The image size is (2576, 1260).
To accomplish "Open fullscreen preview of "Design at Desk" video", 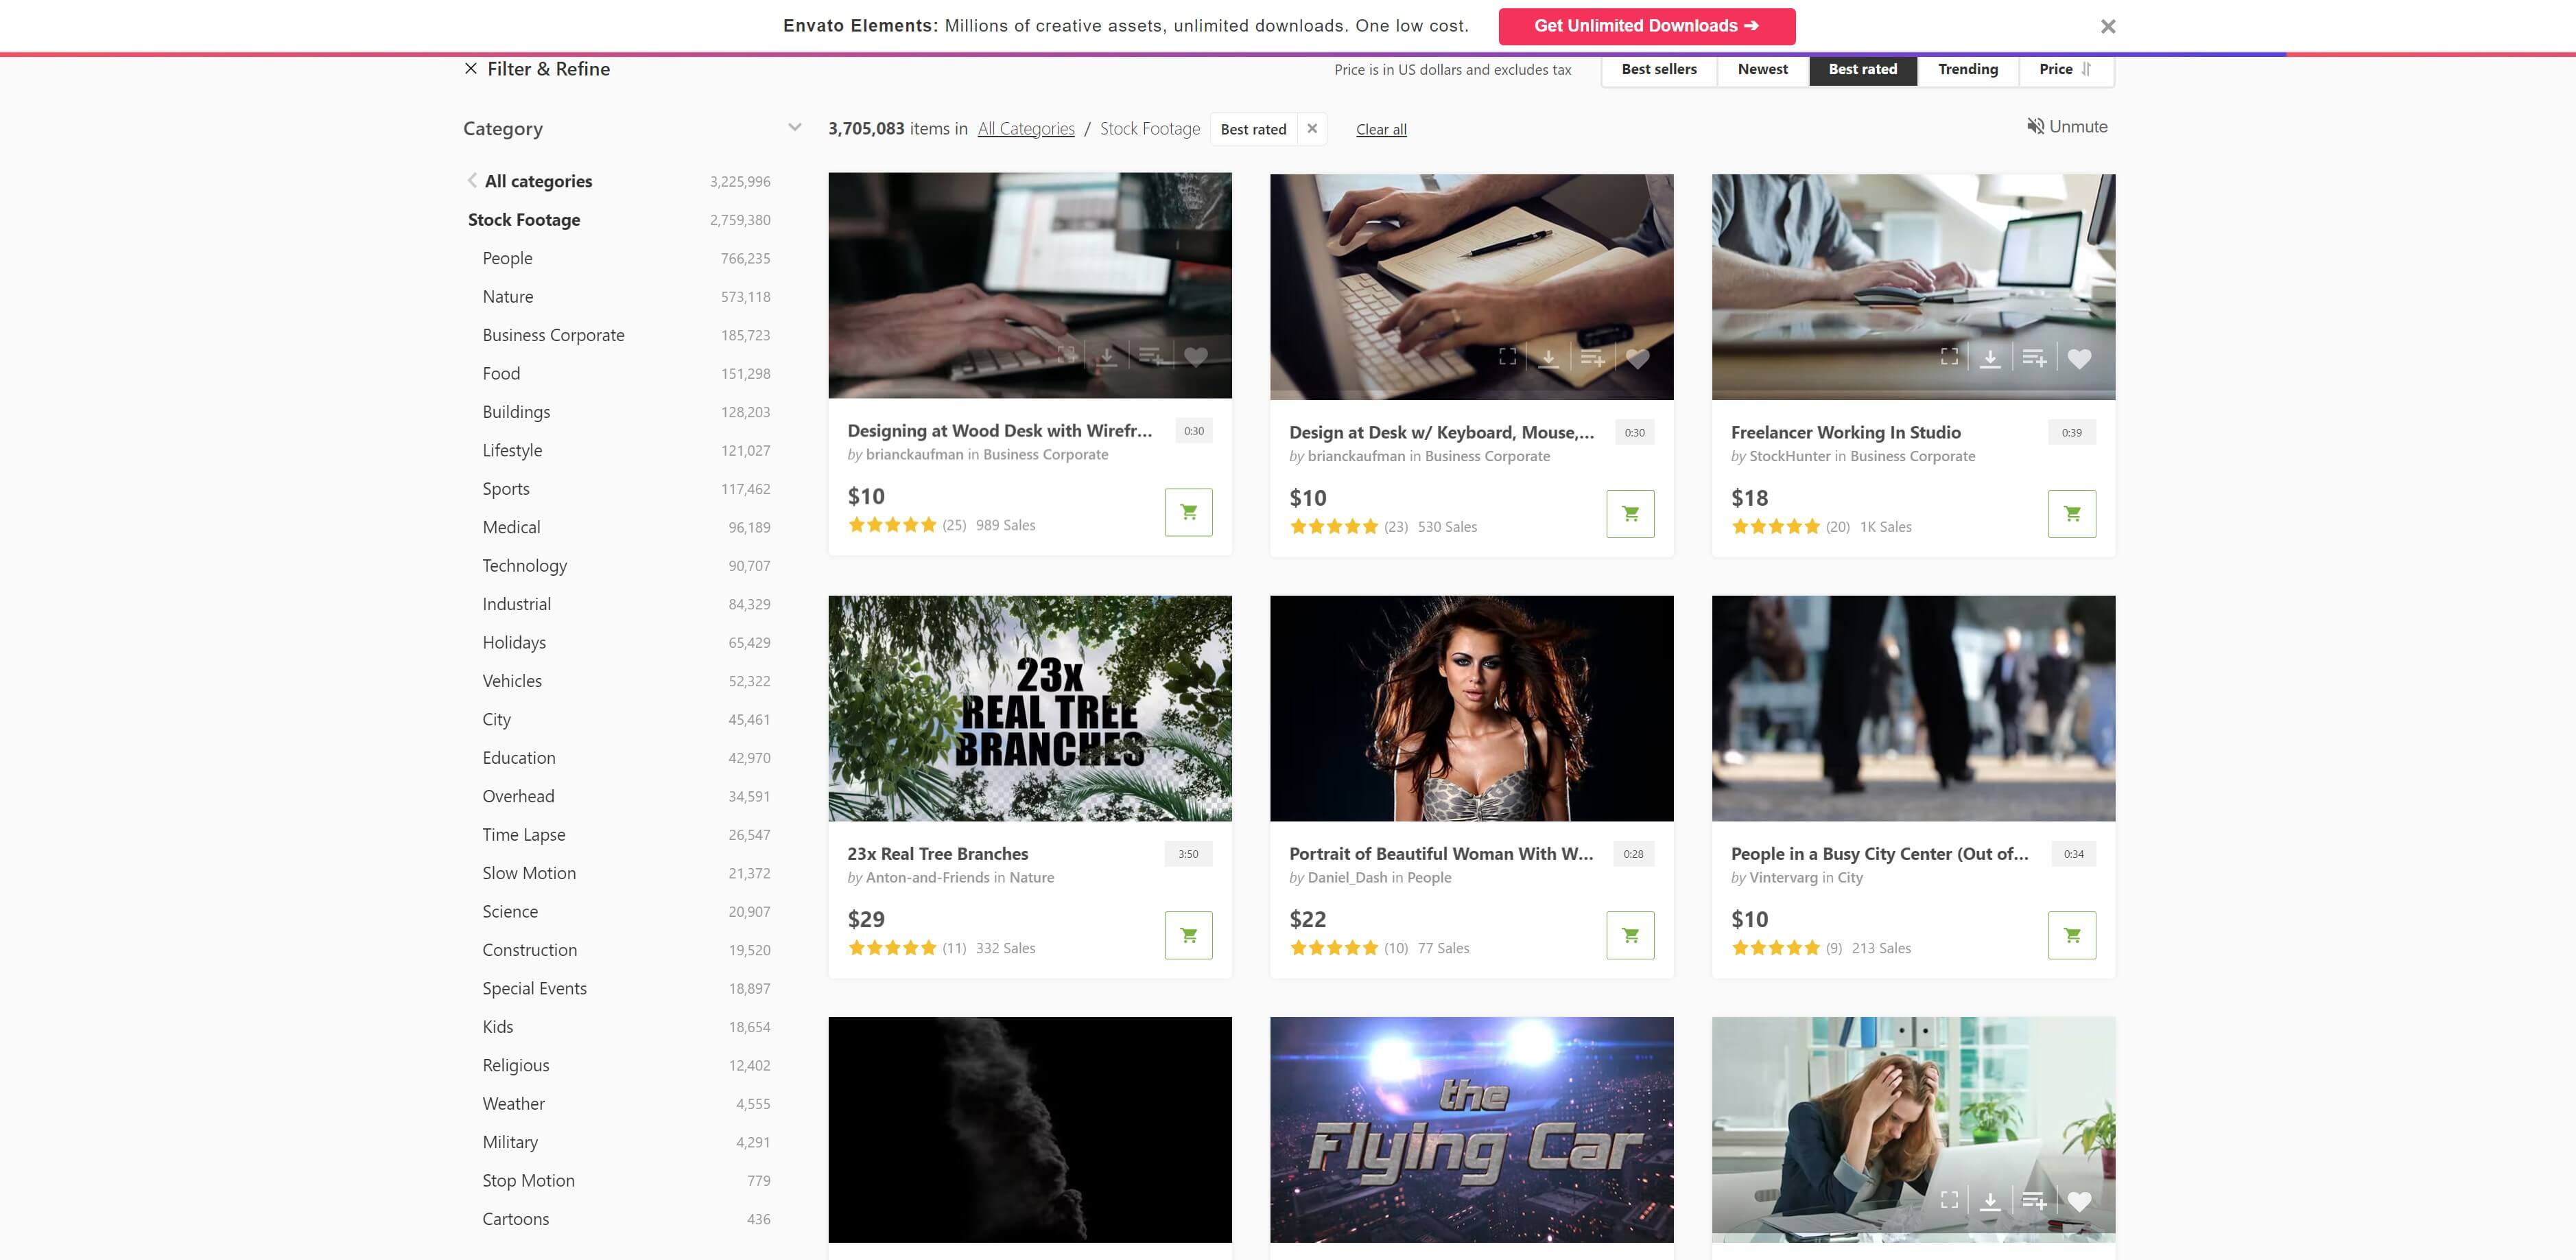I will coord(1508,357).
